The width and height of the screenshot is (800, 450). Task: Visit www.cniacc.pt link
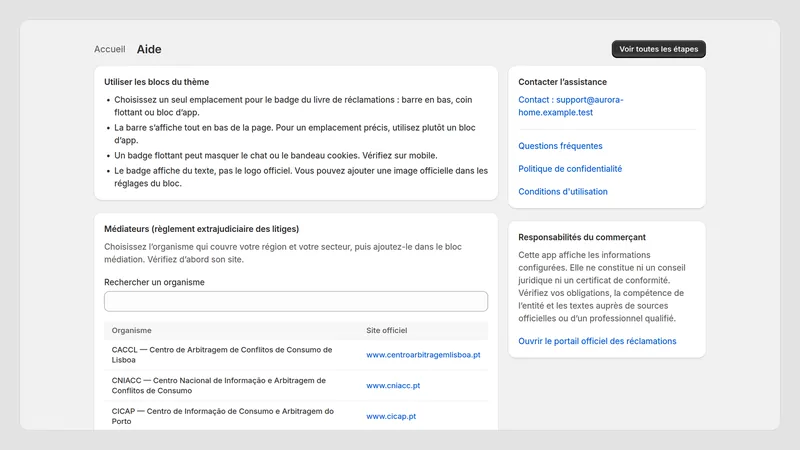(393, 386)
